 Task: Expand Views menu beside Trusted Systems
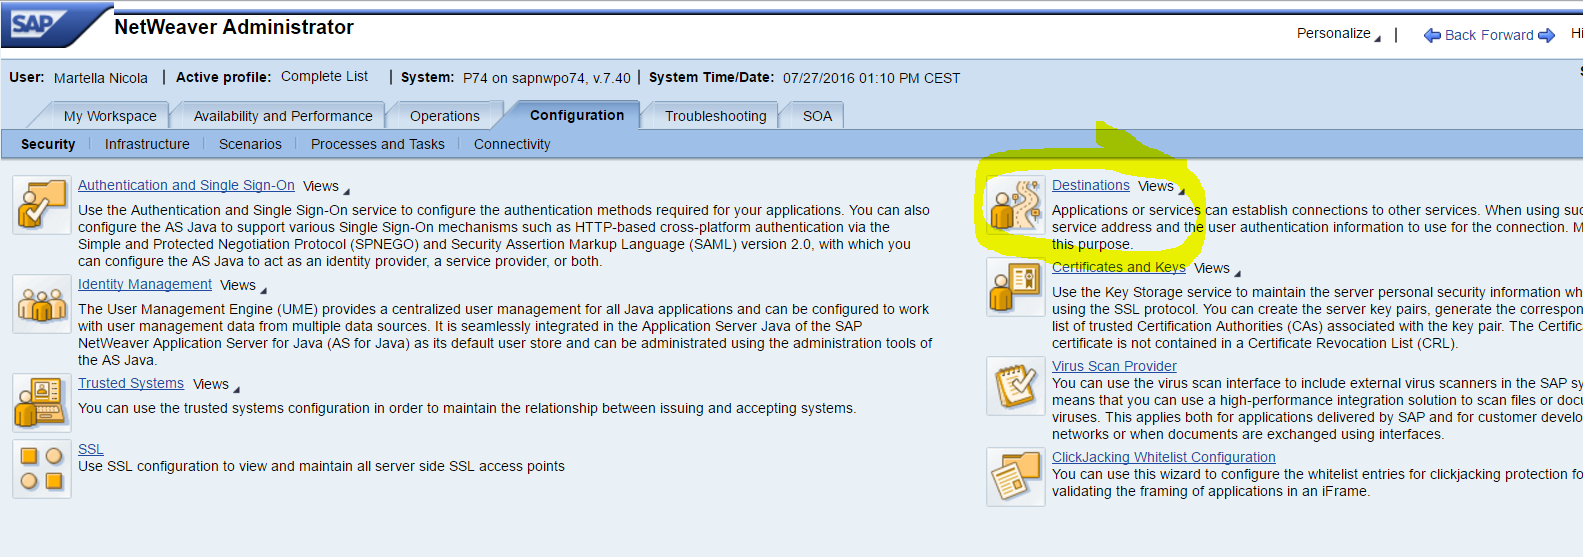click(216, 384)
